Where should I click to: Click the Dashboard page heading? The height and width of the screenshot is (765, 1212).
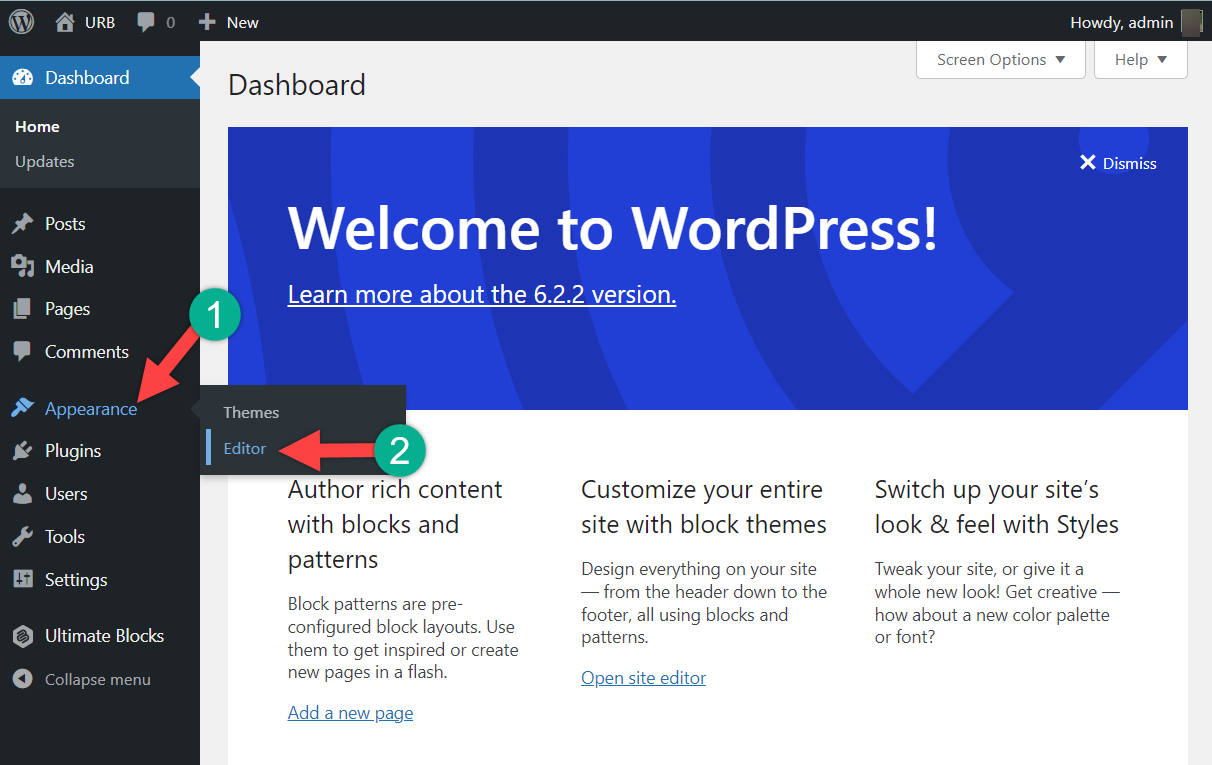[297, 85]
